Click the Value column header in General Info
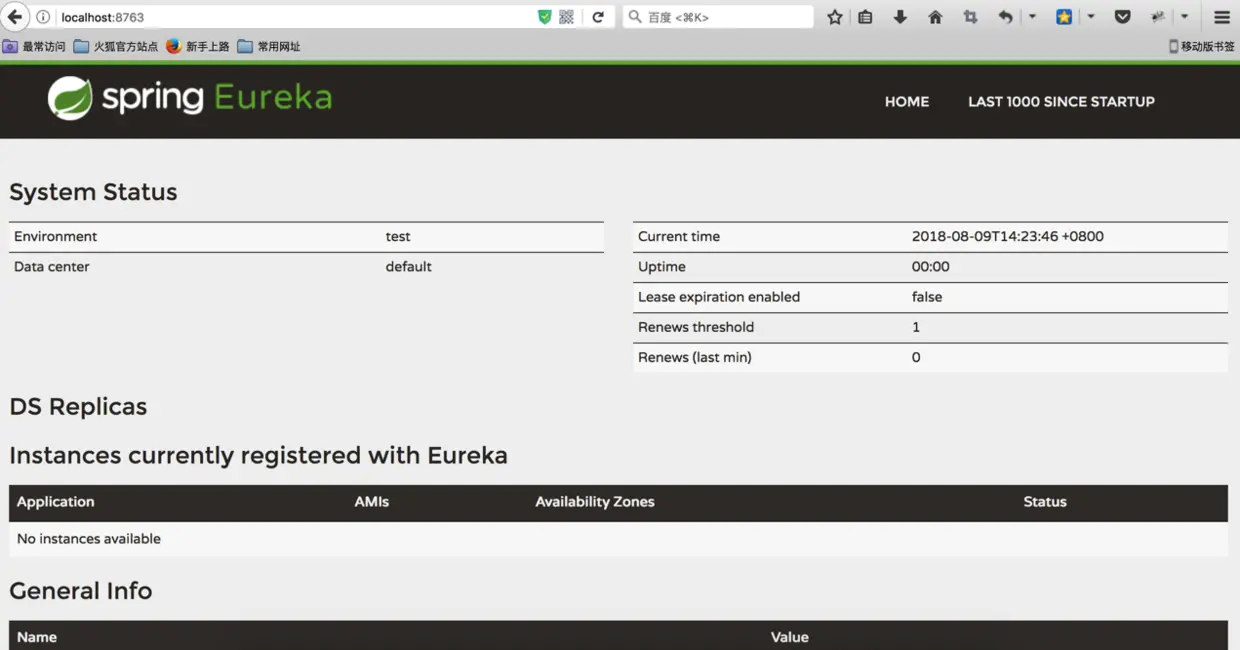The image size is (1240, 650). click(790, 637)
